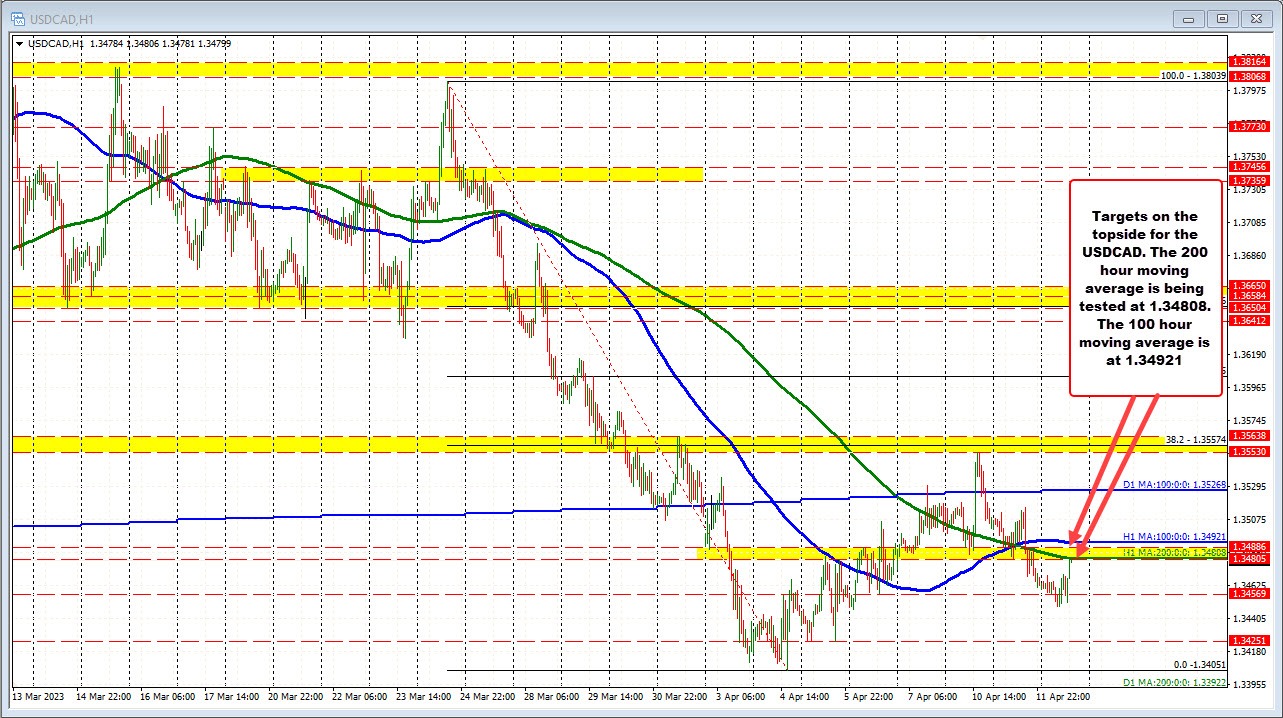Click the 23 Mar 14:00 time axis label
The height and width of the screenshot is (718, 1283).
(425, 695)
